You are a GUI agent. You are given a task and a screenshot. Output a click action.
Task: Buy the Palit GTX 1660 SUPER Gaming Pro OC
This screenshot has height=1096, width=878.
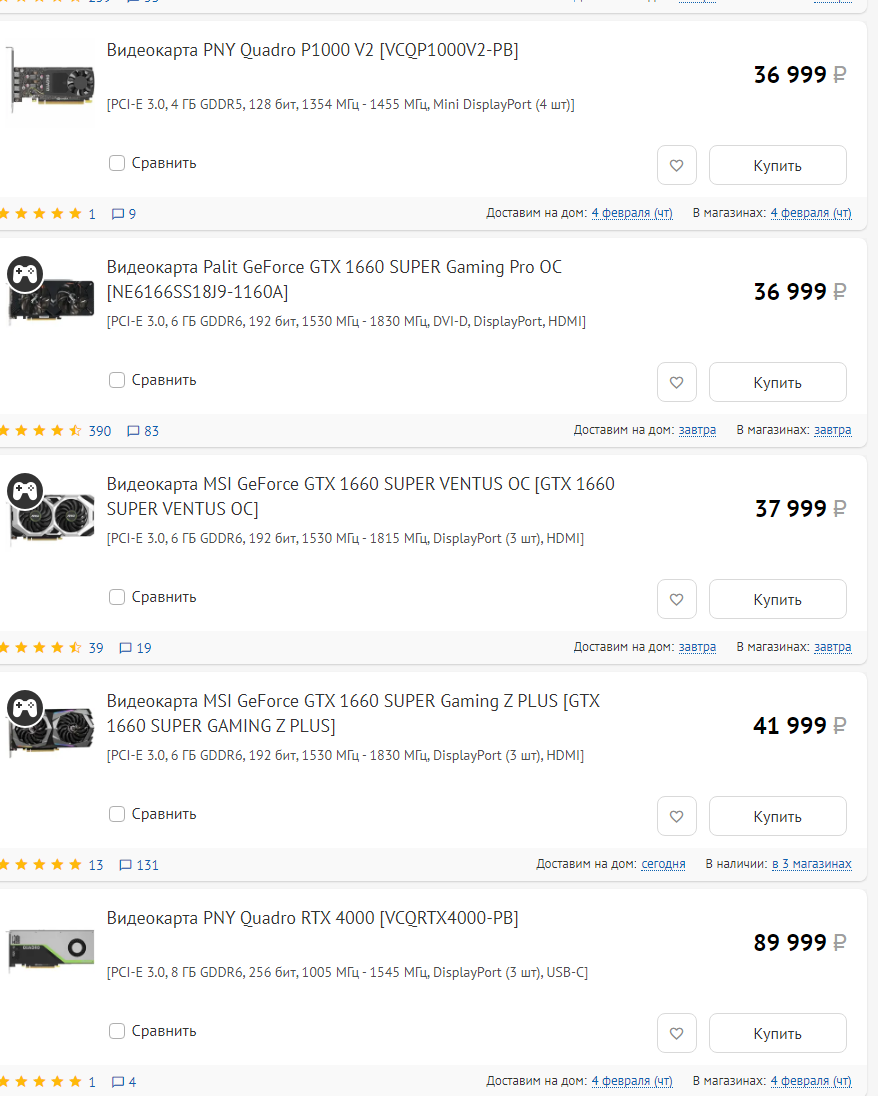[x=777, y=382]
